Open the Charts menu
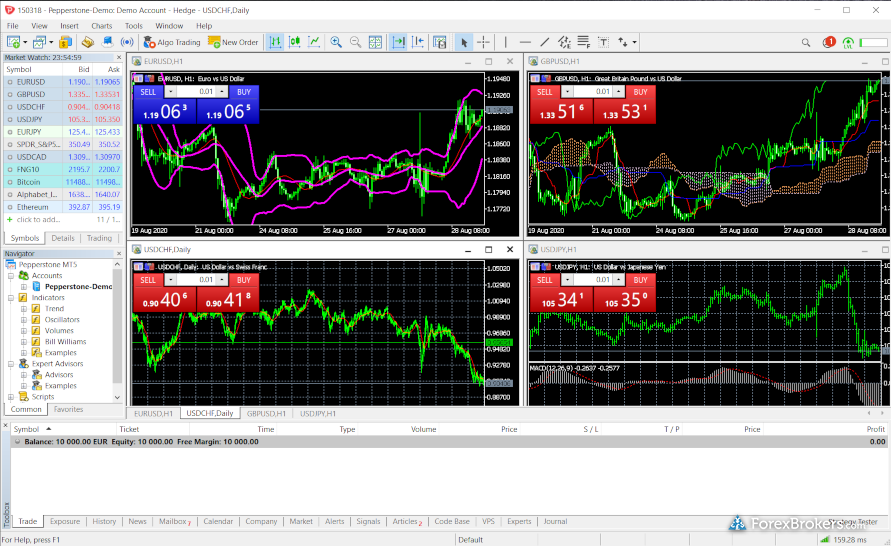The width and height of the screenshot is (891, 546). pyautogui.click(x=102, y=26)
